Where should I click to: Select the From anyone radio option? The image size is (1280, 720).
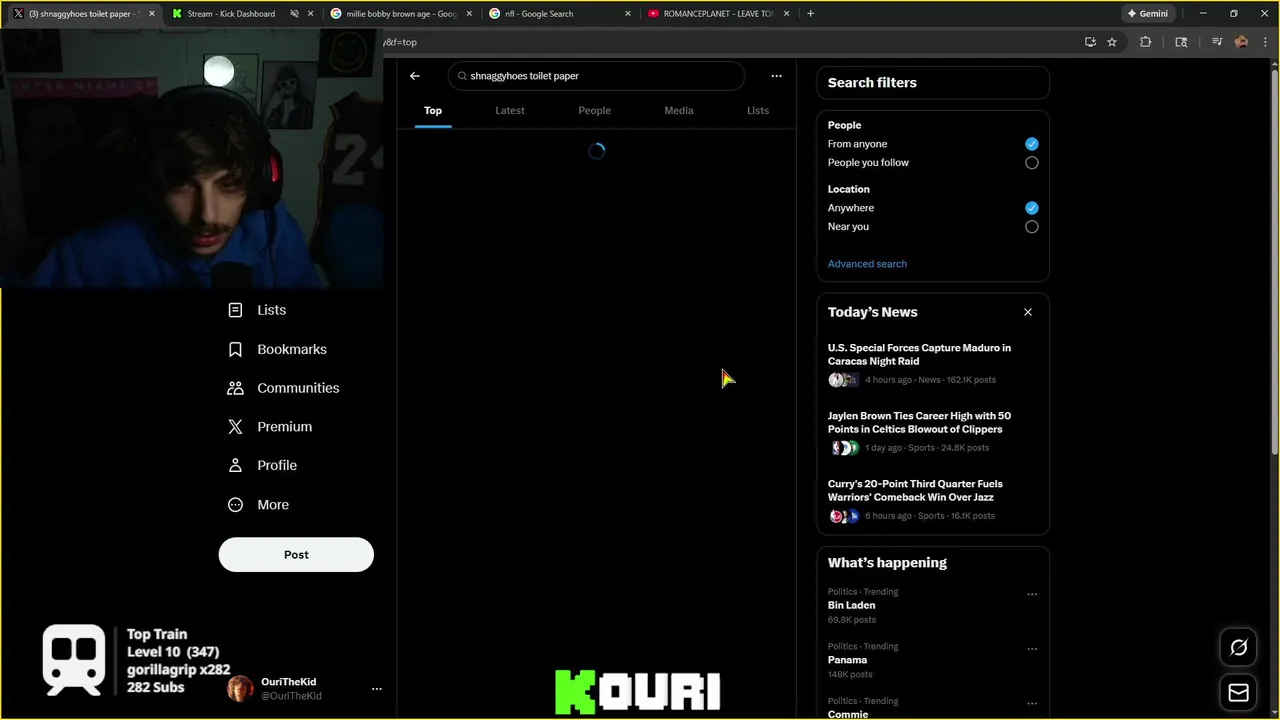pyautogui.click(x=1032, y=144)
